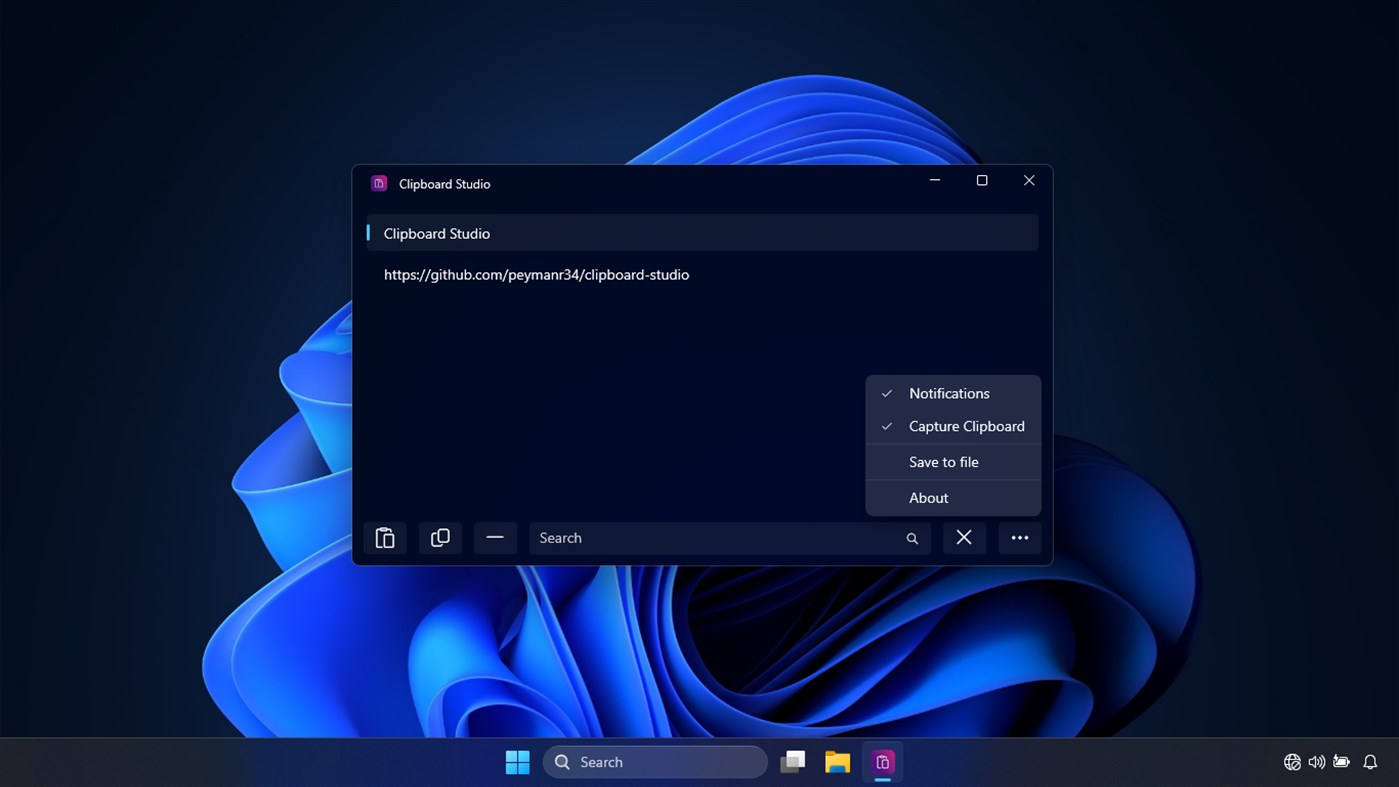
Task: Click the copy icon with overlapping squares
Action: [x=440, y=538]
